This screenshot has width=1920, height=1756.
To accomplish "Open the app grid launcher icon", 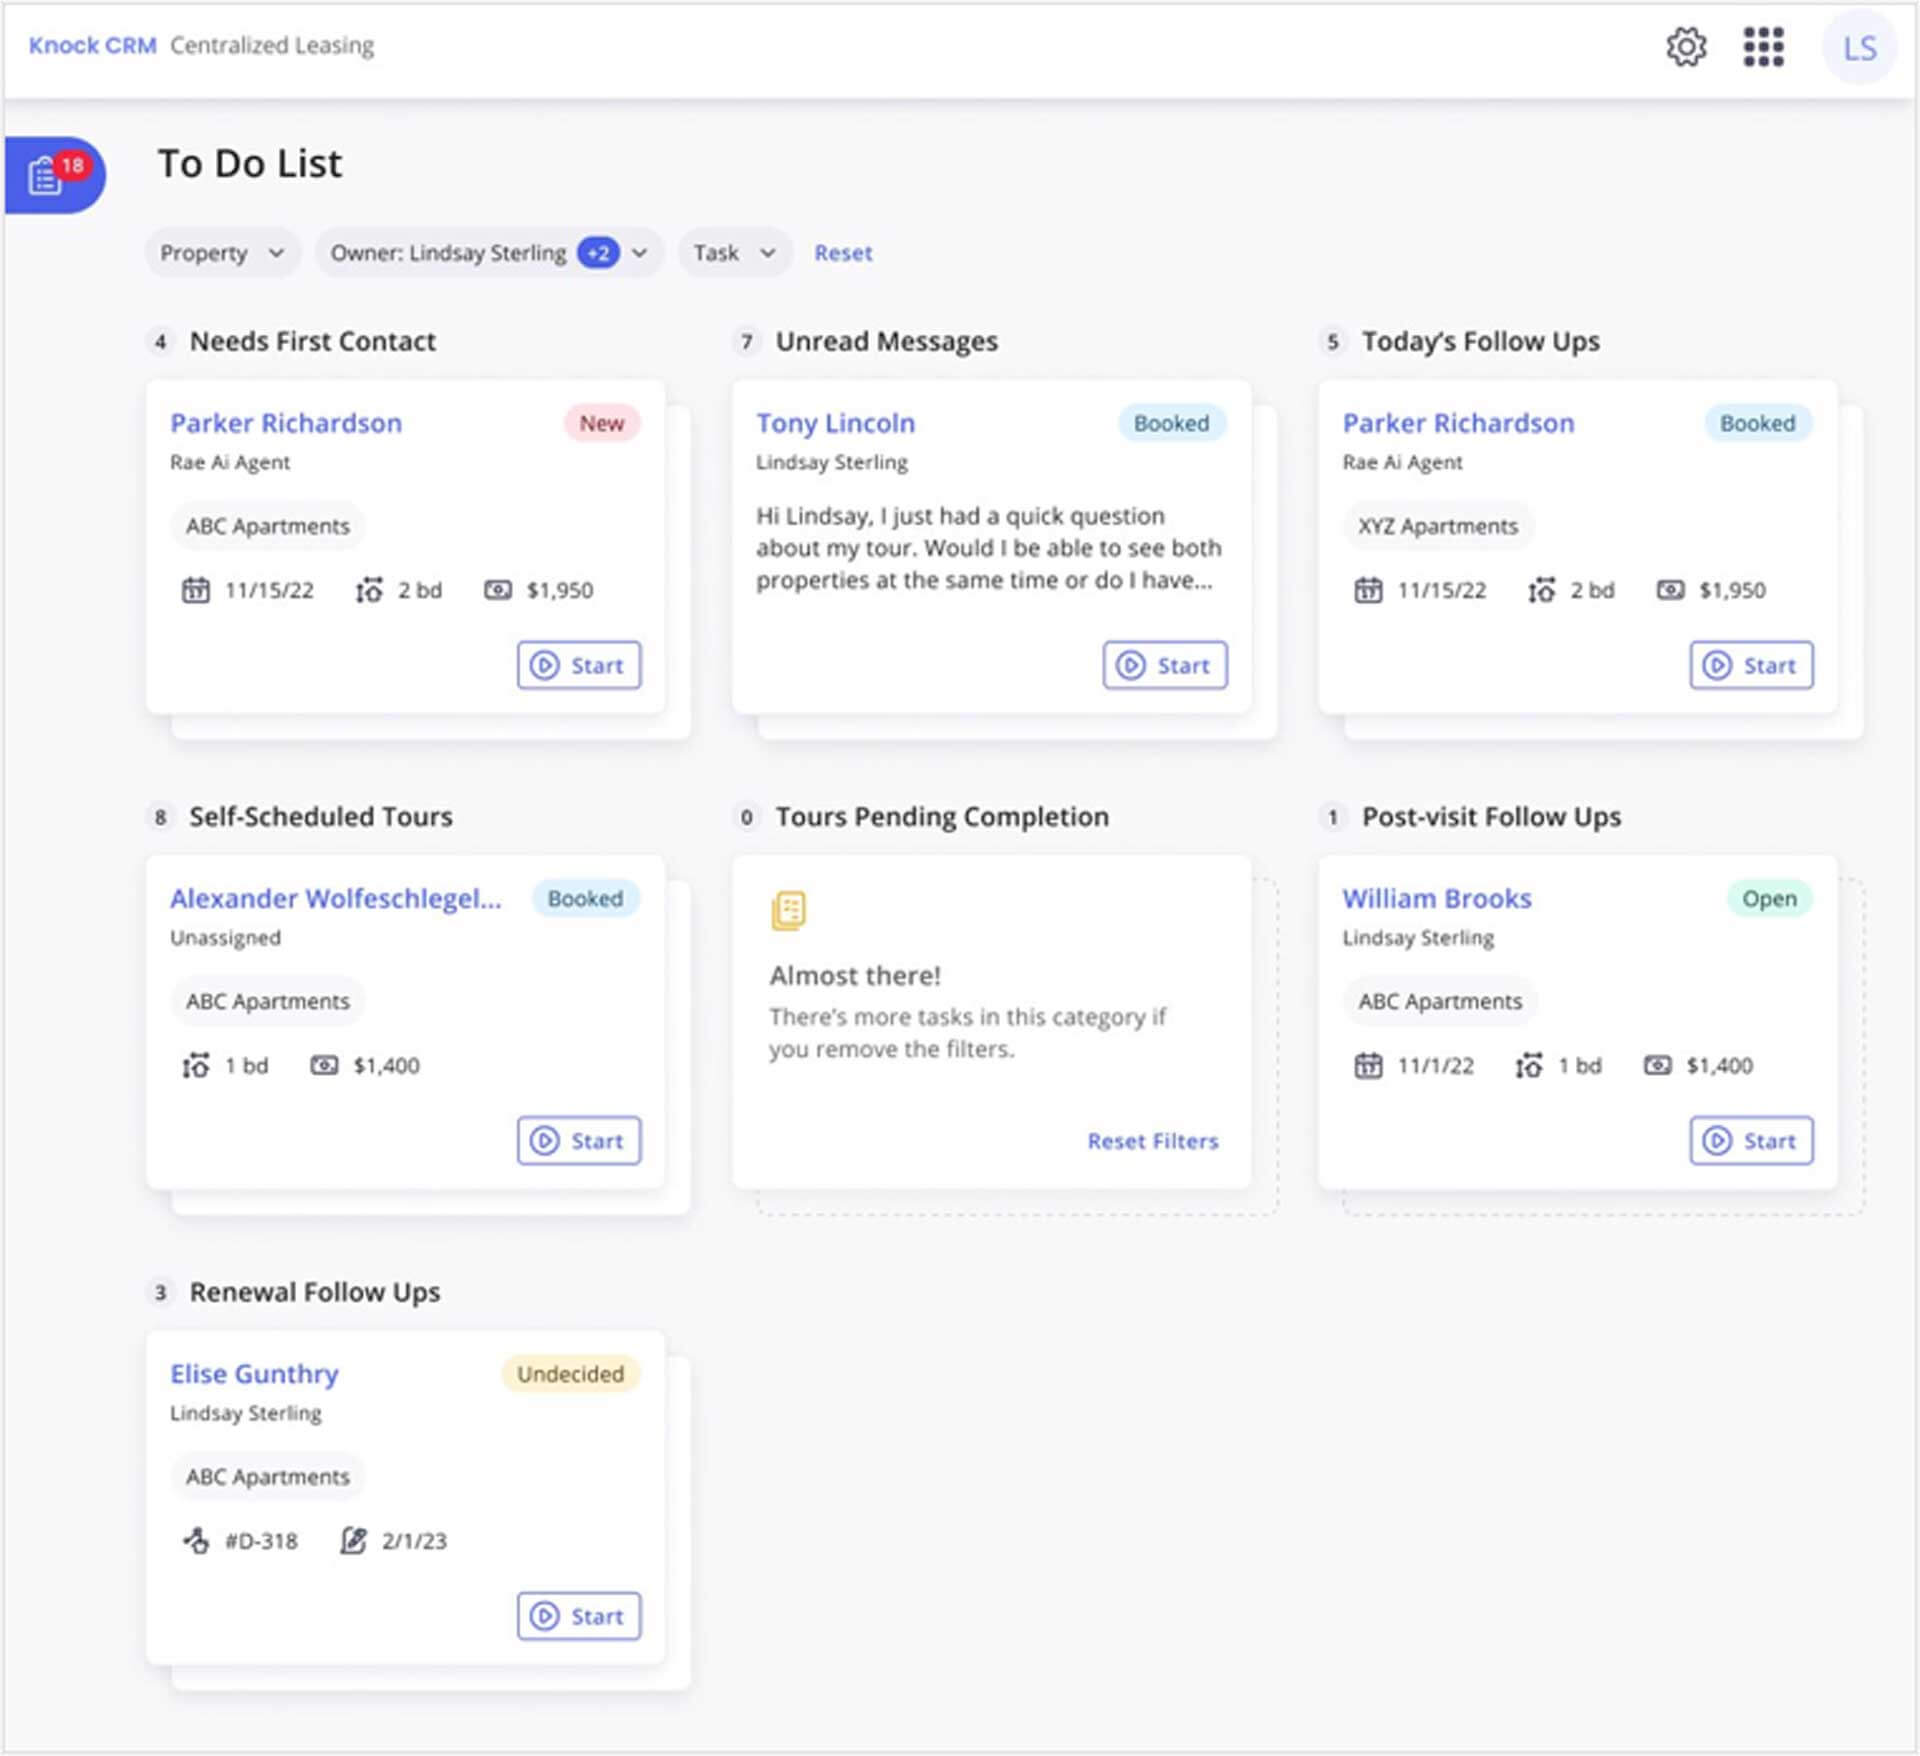I will click(x=1763, y=46).
